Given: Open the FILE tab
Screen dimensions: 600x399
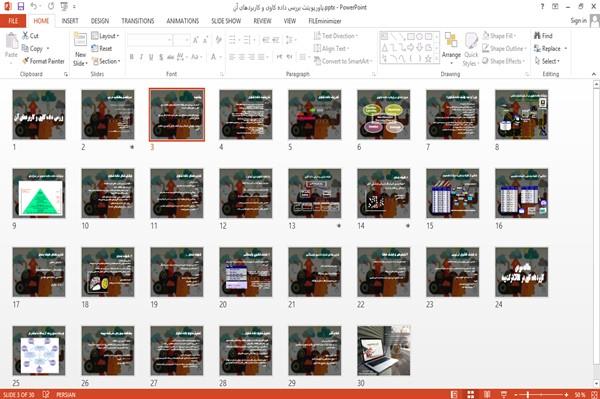Looking at the screenshot, I should (x=13, y=21).
